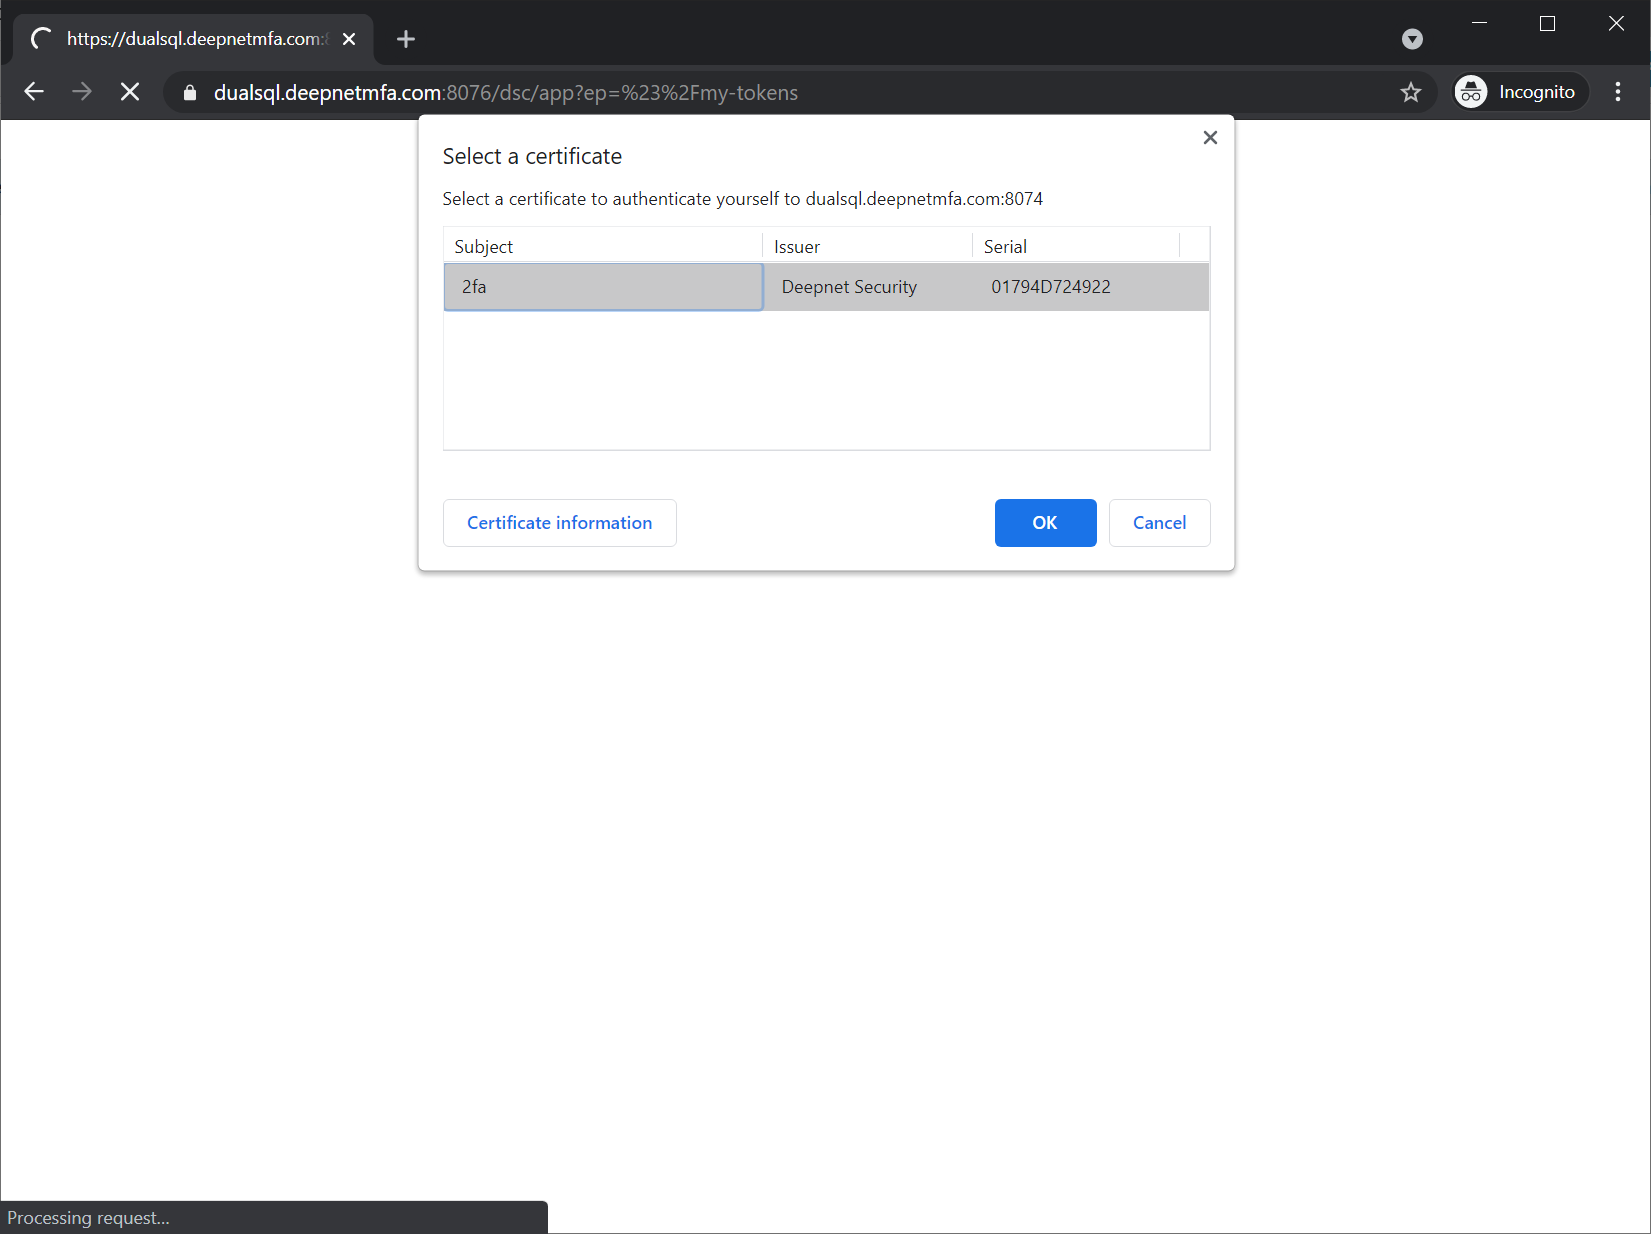
Task: Click the browser Back arrow
Action: [34, 92]
